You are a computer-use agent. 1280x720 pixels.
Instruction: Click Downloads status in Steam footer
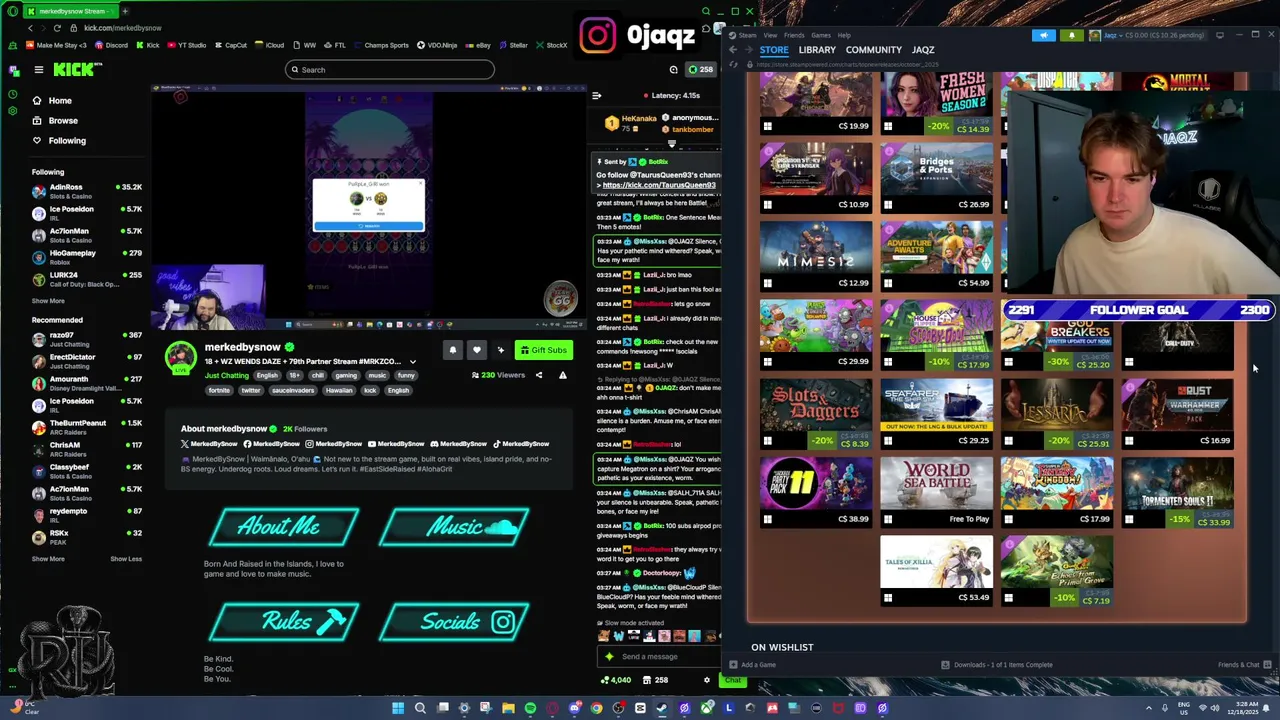point(997,664)
